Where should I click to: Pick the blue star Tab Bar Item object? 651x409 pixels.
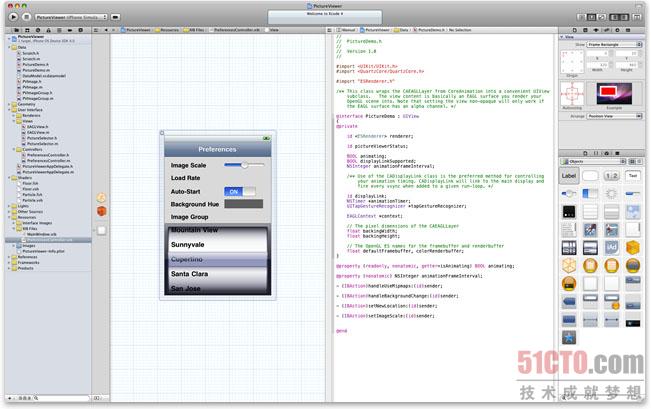568,338
